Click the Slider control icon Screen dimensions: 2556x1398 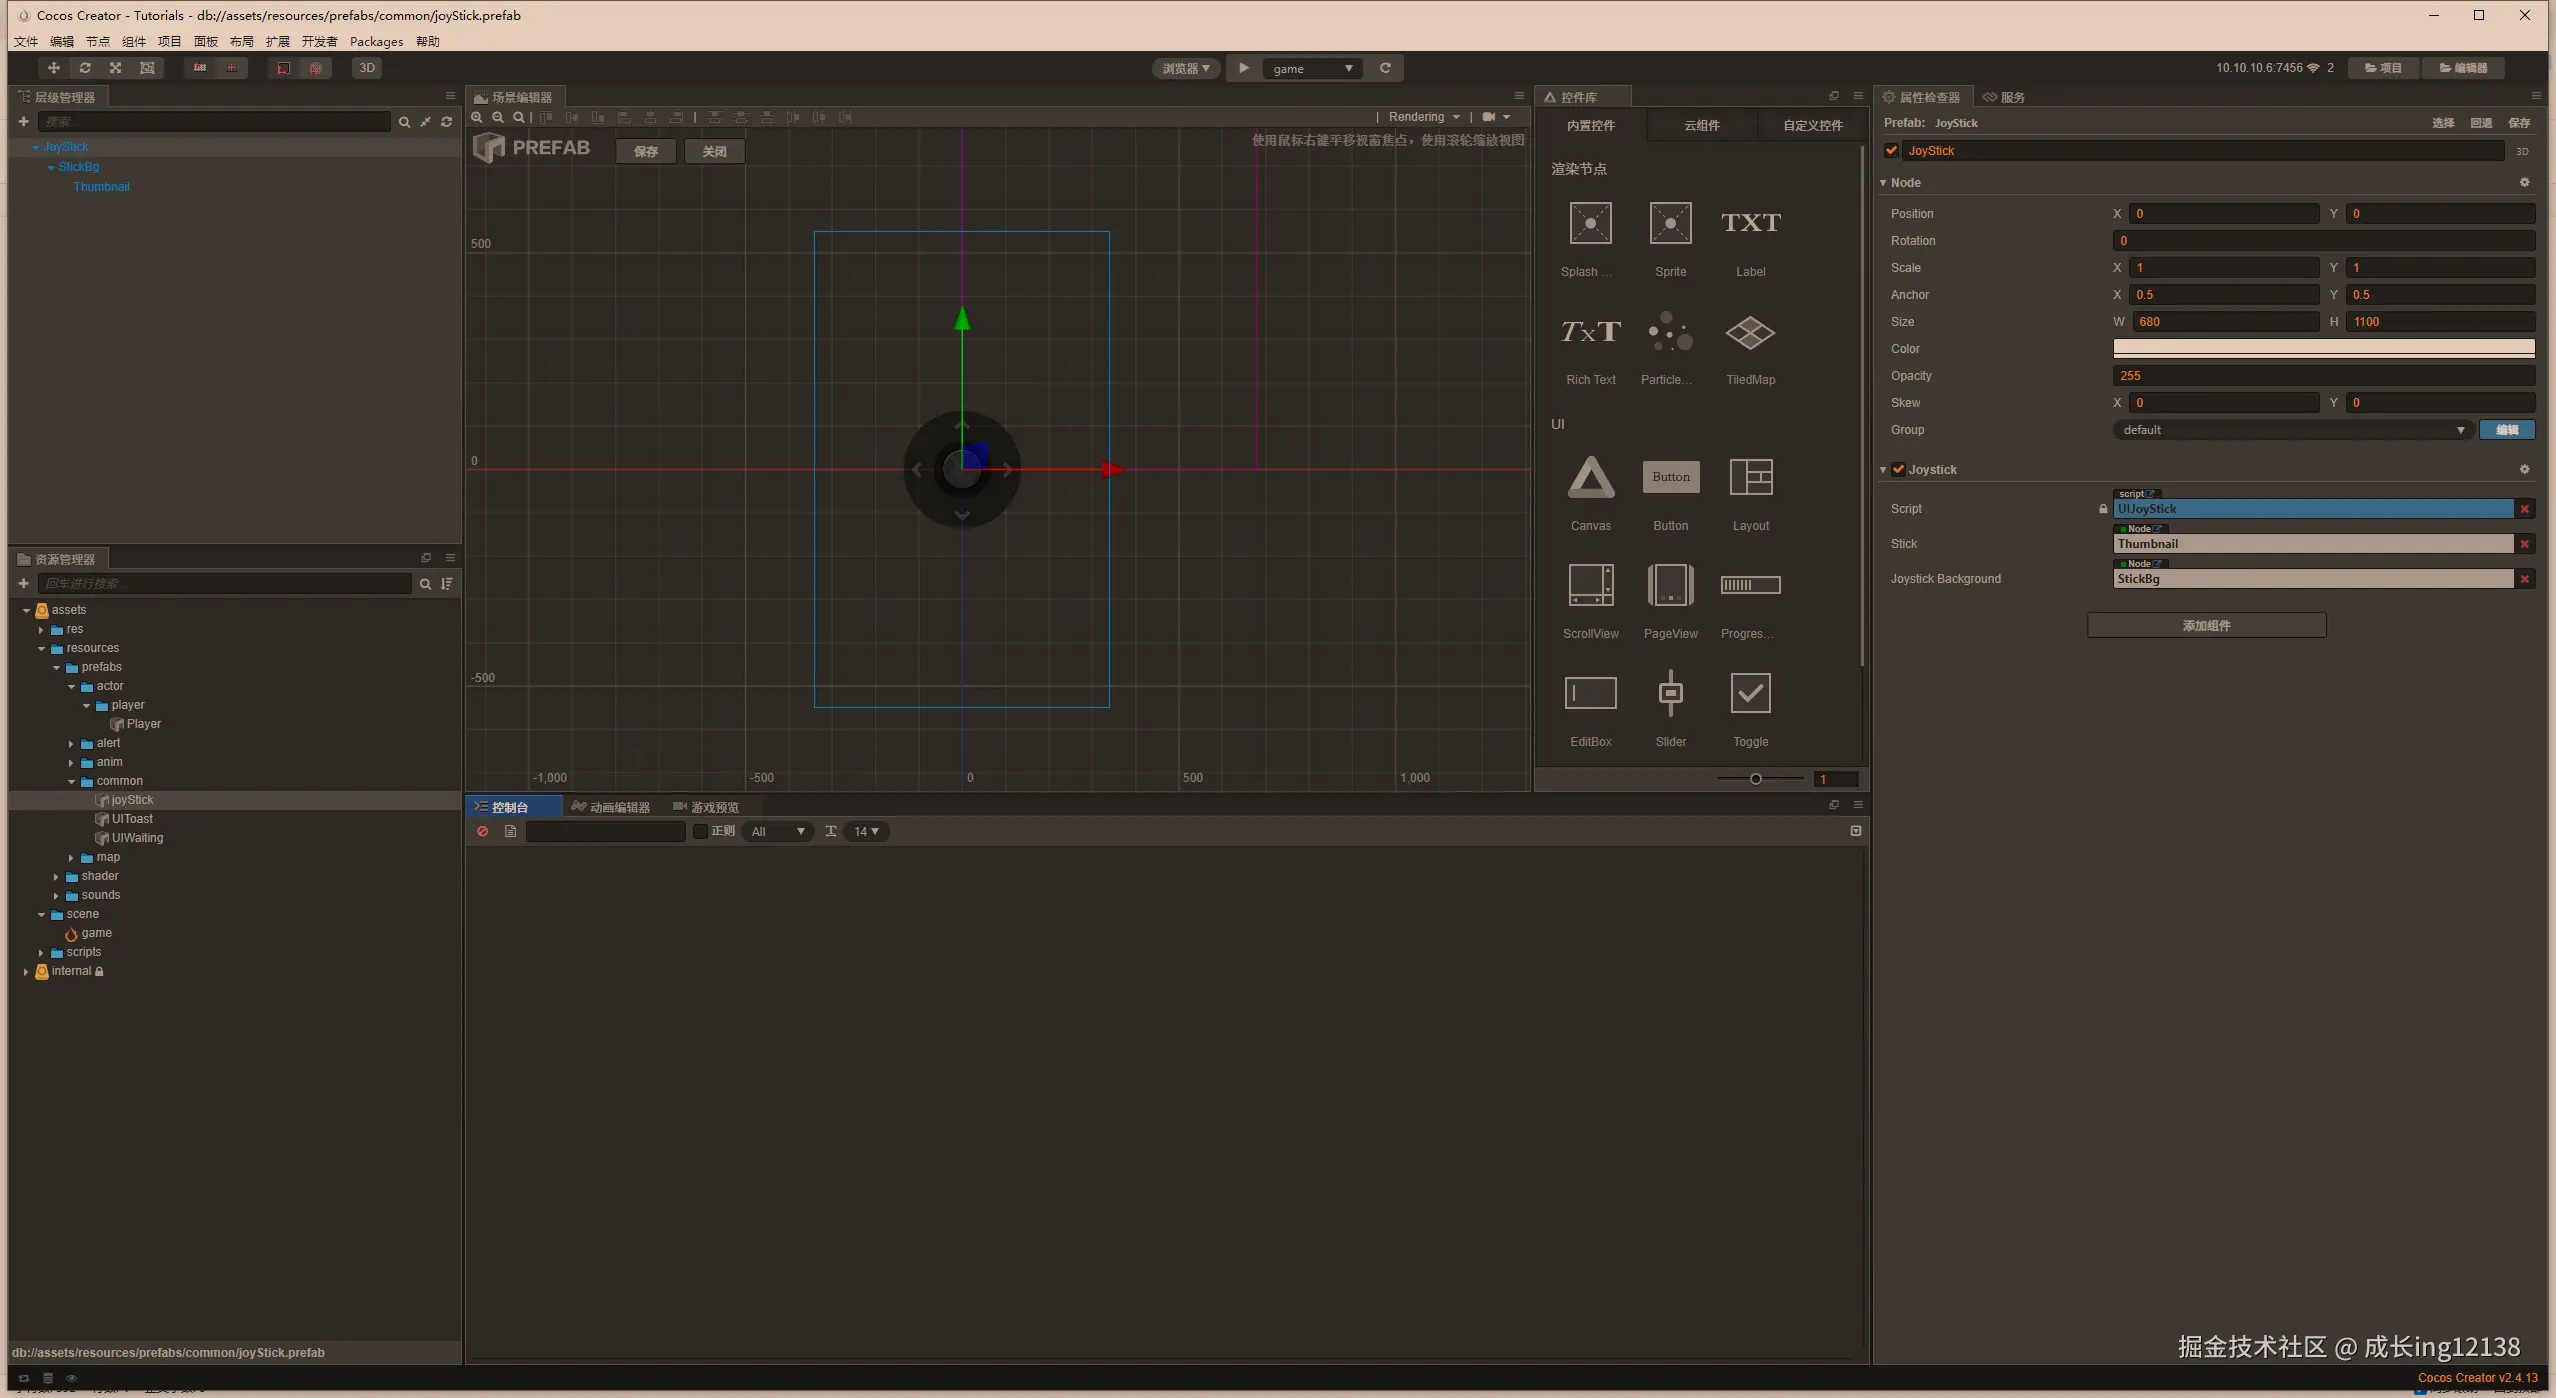click(x=1670, y=693)
